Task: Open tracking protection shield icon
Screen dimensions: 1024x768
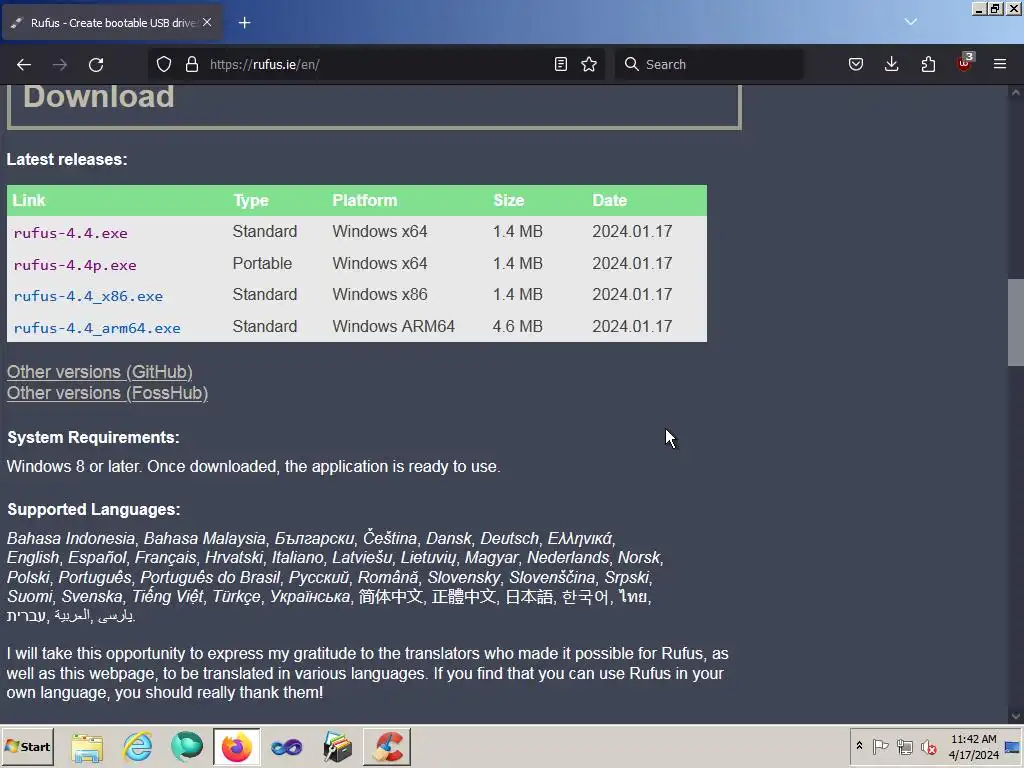Action: pos(164,64)
